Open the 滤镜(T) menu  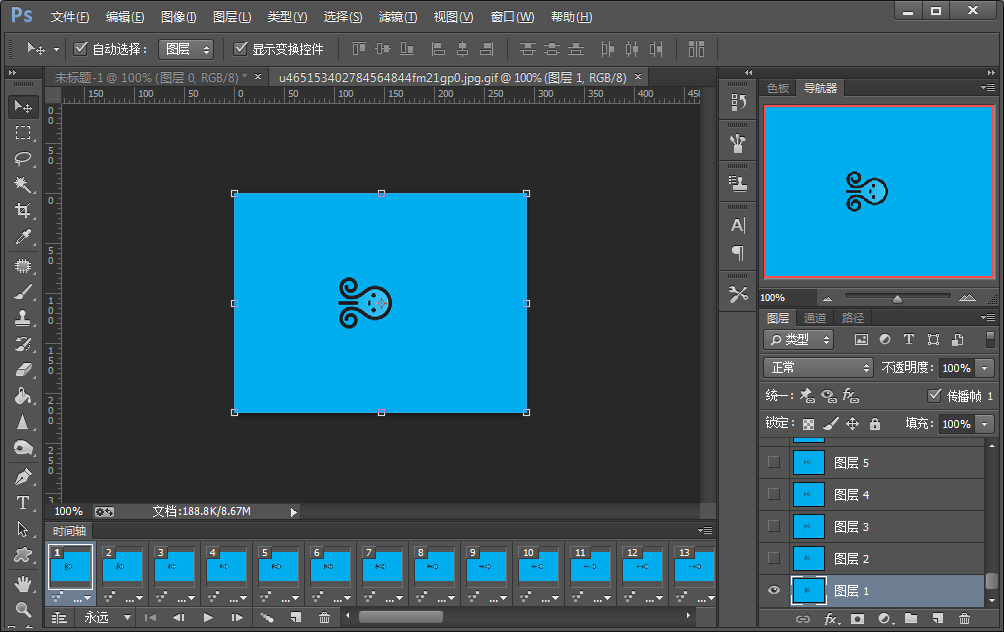point(398,17)
